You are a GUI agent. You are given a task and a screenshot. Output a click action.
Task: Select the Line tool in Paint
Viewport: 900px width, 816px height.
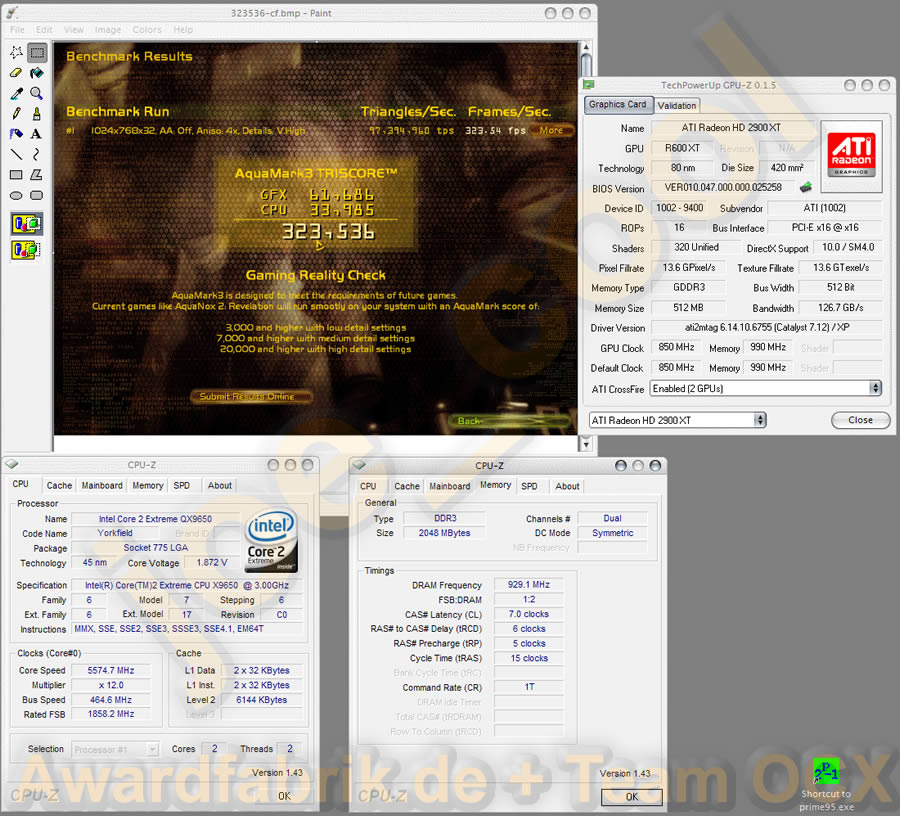[x=16, y=154]
